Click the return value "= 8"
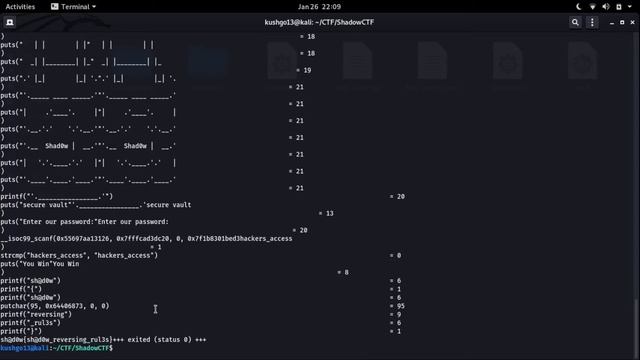 tap(343, 272)
